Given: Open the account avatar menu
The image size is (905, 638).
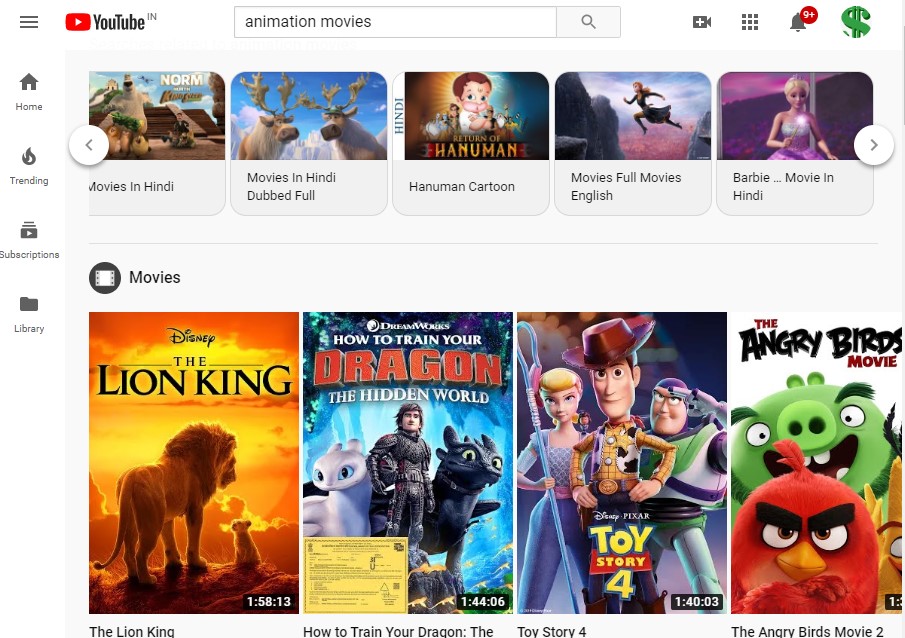Looking at the screenshot, I should tap(855, 22).
